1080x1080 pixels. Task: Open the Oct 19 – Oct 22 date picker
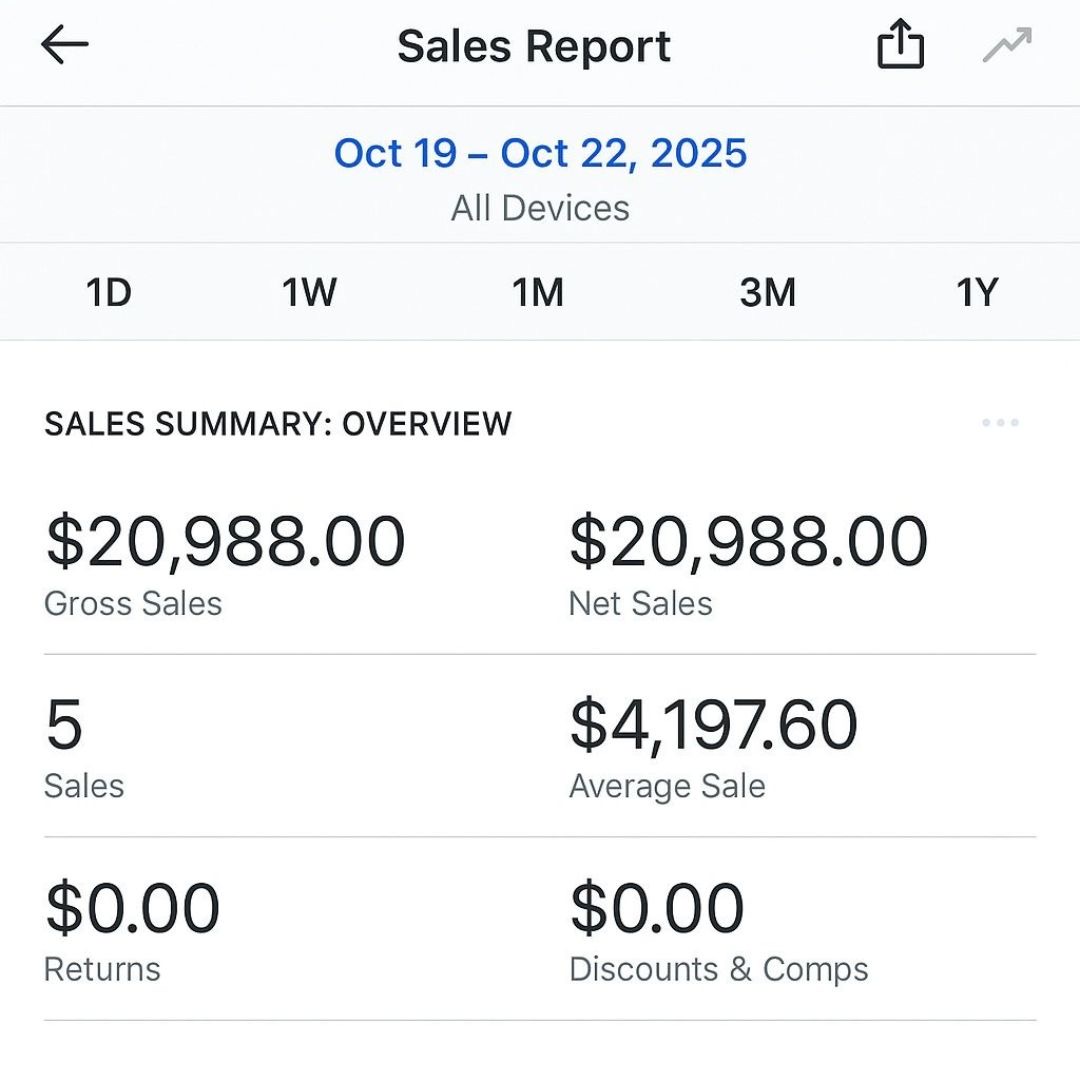click(x=540, y=154)
